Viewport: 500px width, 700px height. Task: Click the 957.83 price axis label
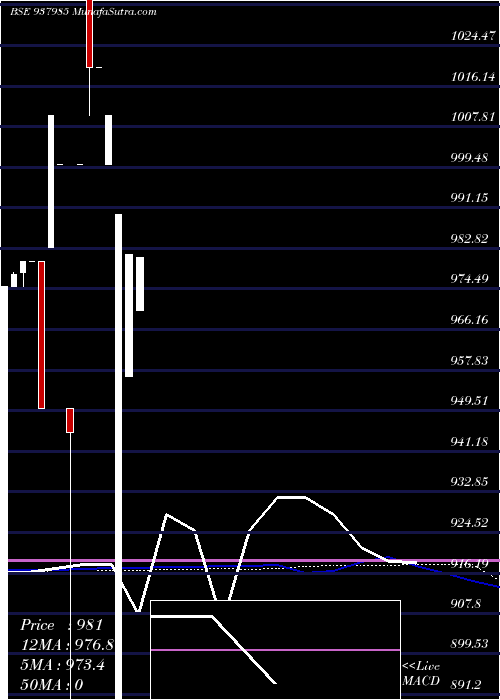(469, 360)
